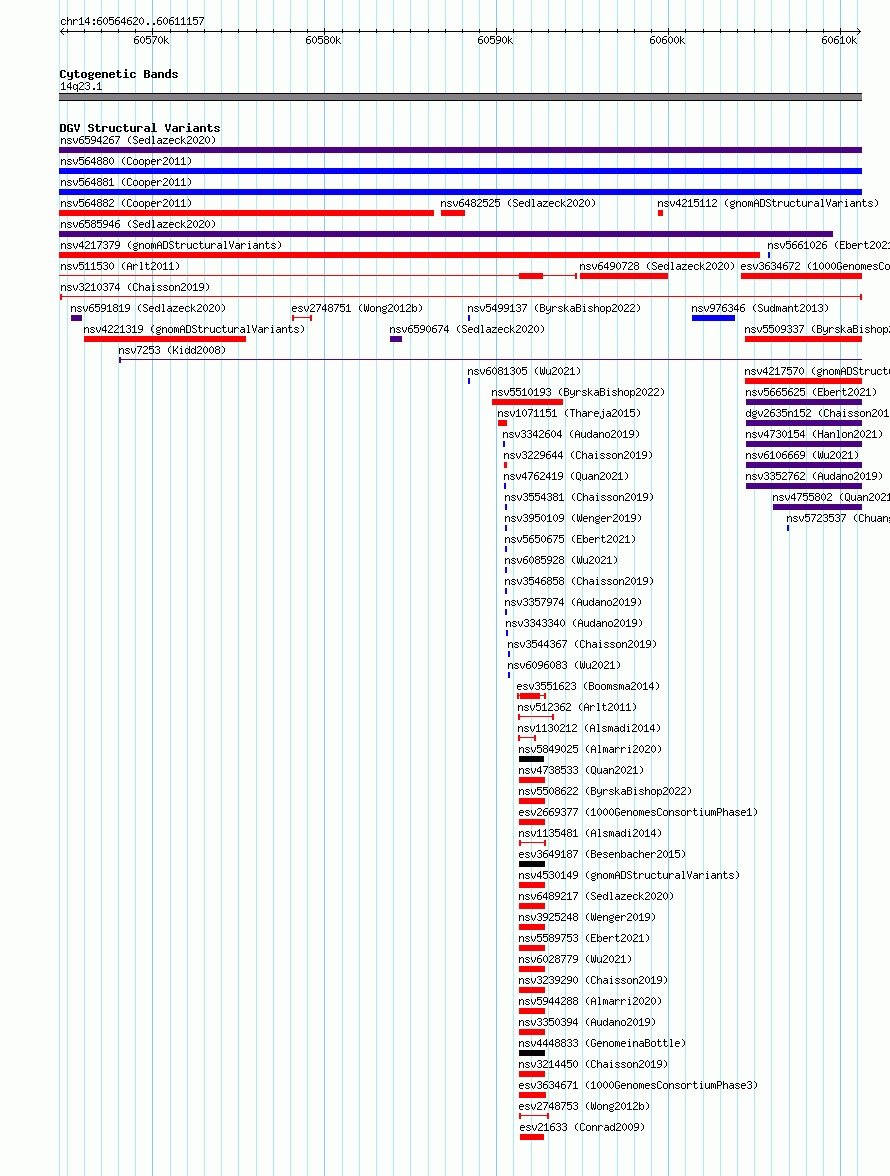The height and width of the screenshot is (1176, 890).
Task: Open nsv3210374 (Chaisson2019) entry
Action: (135, 287)
